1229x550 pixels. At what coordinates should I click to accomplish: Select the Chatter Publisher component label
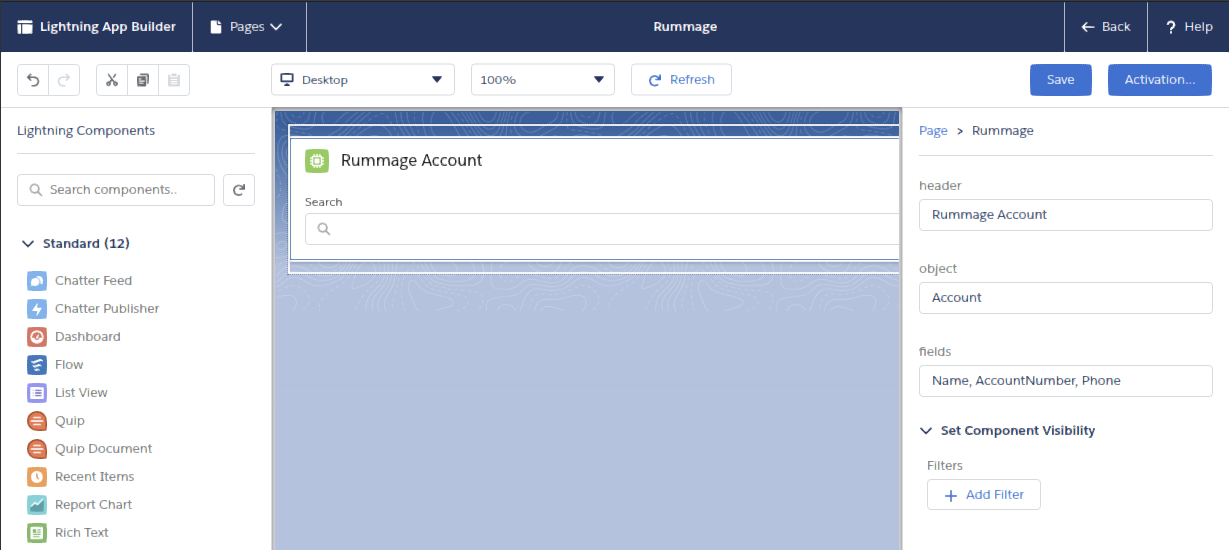tap(107, 309)
